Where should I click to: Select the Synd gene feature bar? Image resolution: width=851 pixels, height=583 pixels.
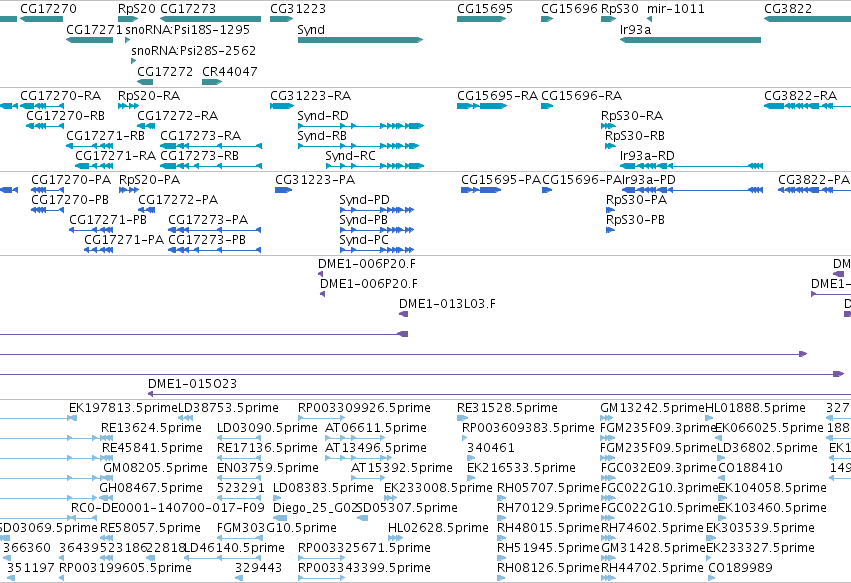[x=360, y=40]
